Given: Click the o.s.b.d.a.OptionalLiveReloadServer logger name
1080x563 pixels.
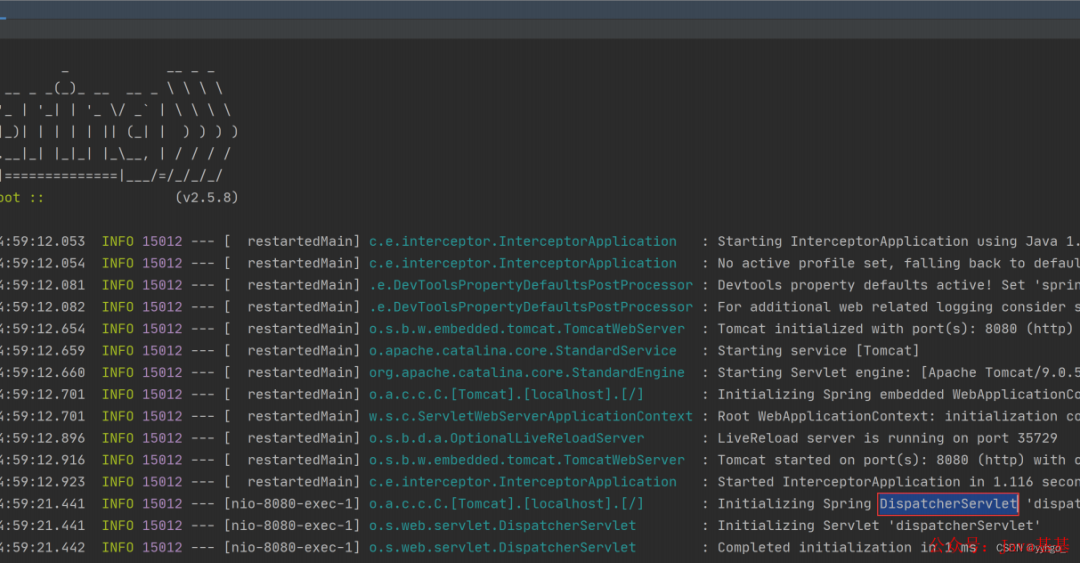Looking at the screenshot, I should tap(506, 438).
